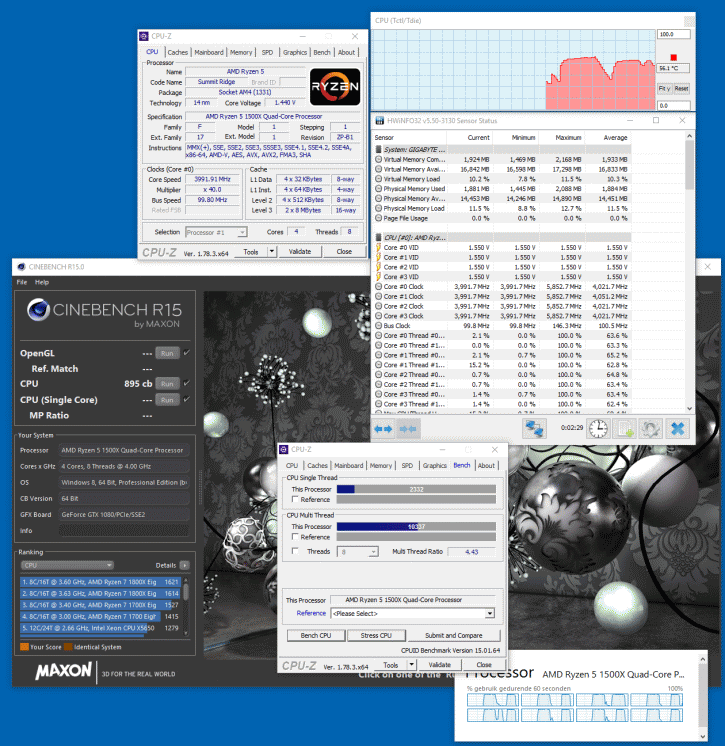Run the Cinebench CPU test
This screenshot has width=725, height=746.
tap(167, 383)
